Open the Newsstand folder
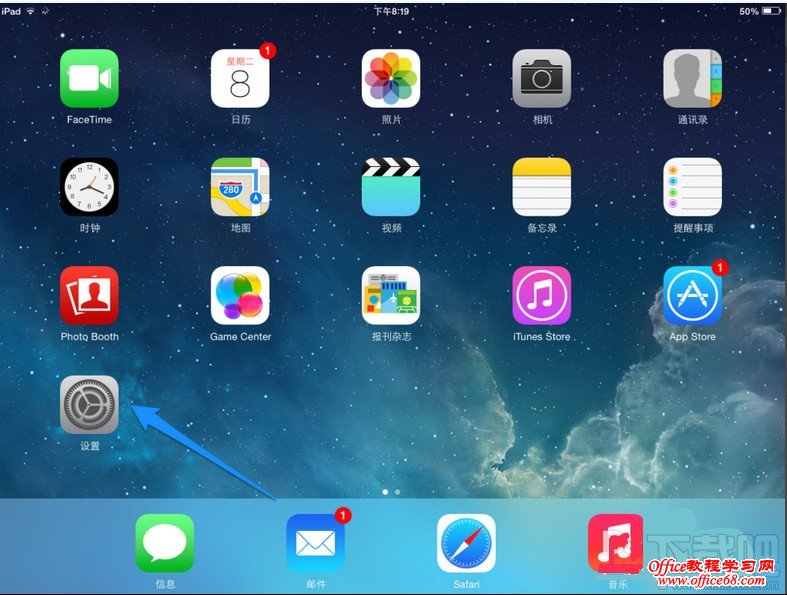 click(391, 296)
